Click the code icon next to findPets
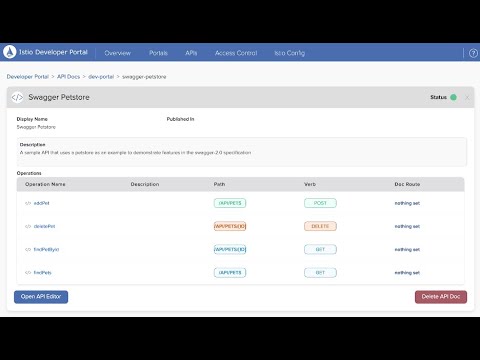Viewport: 480px width, 360px height. click(x=28, y=273)
